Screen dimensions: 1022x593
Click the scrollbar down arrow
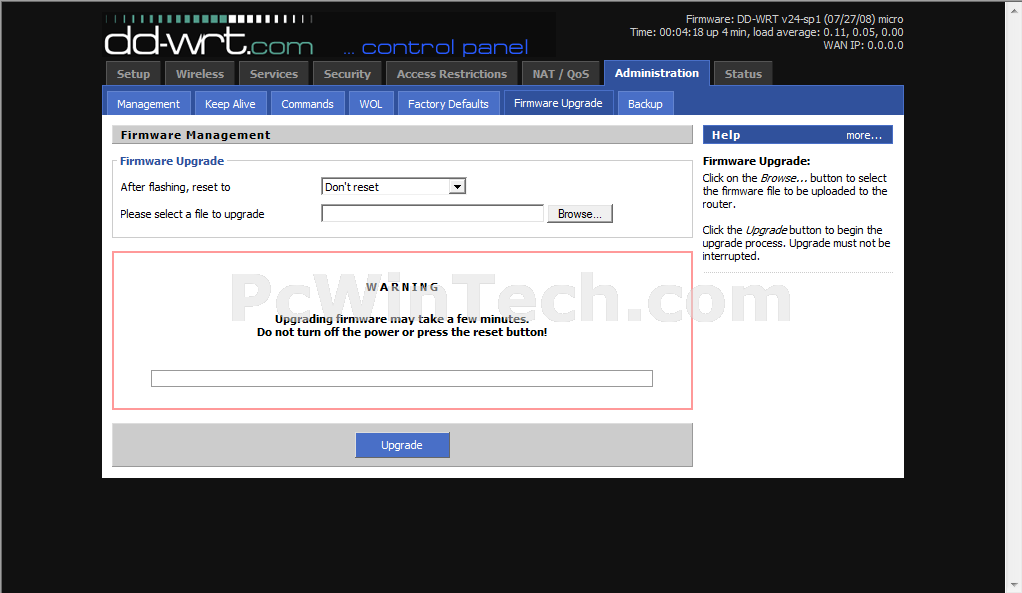pos(1014,585)
